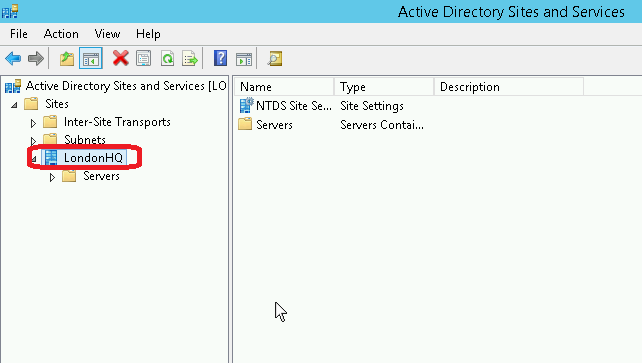Toggle Show/Hide Console Tree icon
Viewport: 642px width, 363px height.
click(x=90, y=59)
